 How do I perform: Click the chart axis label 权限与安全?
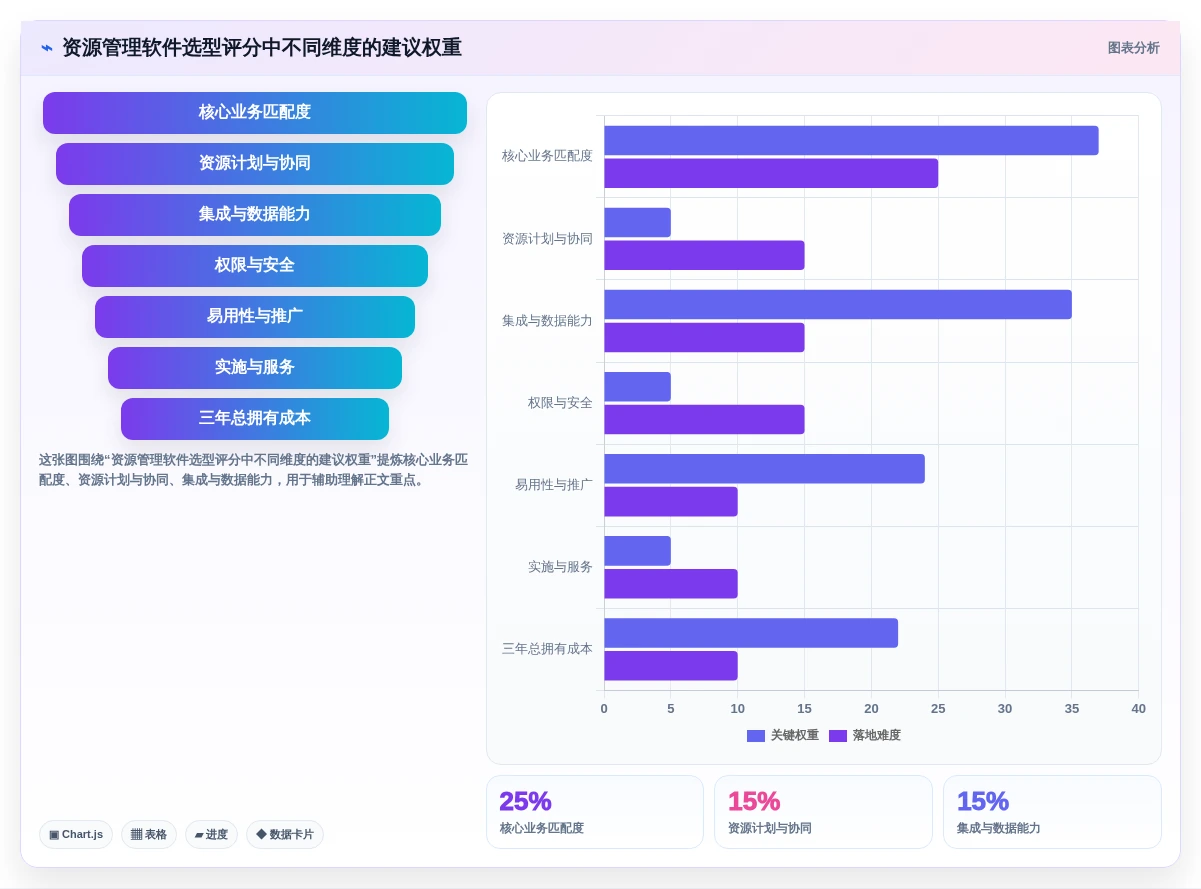[560, 403]
